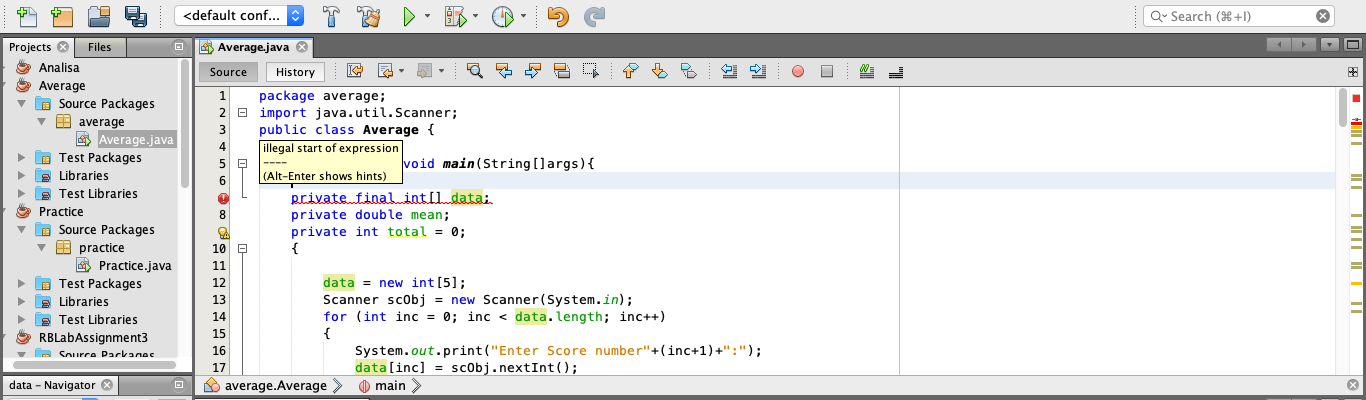
Task: Click the warning lightbulb on line 9
Action: click(224, 232)
